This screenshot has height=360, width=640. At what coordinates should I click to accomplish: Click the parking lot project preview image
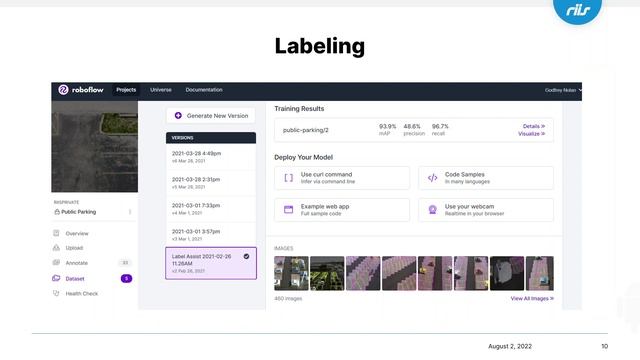[x=95, y=147]
